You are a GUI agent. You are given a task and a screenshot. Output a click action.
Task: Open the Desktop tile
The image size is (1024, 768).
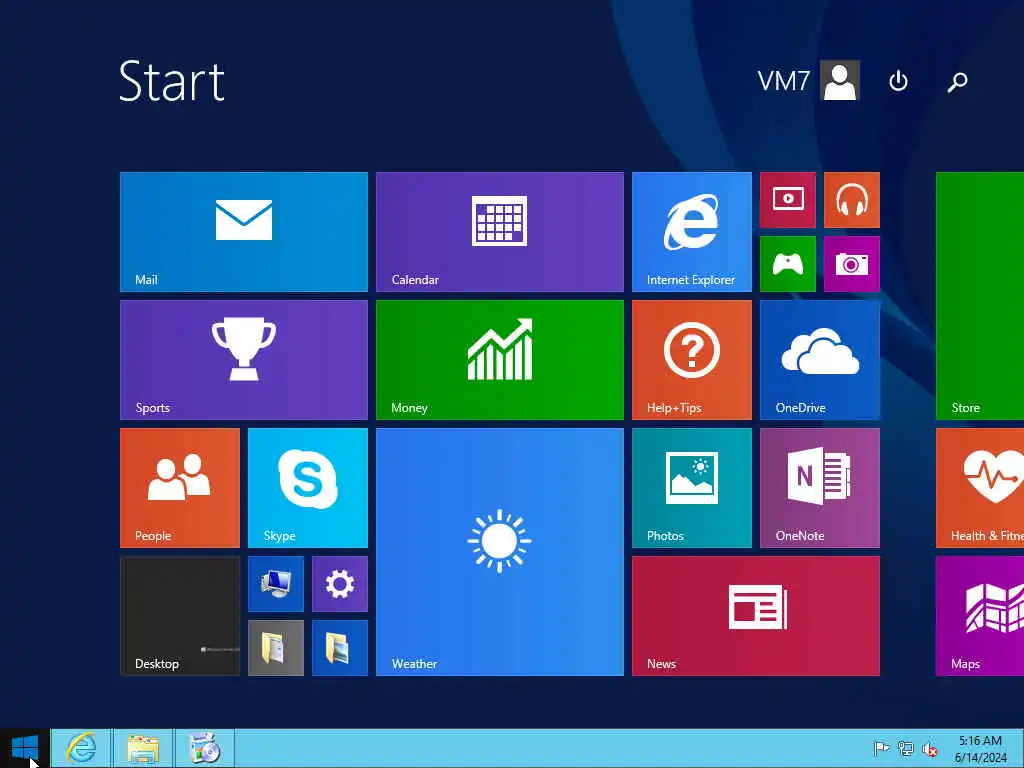coord(180,616)
